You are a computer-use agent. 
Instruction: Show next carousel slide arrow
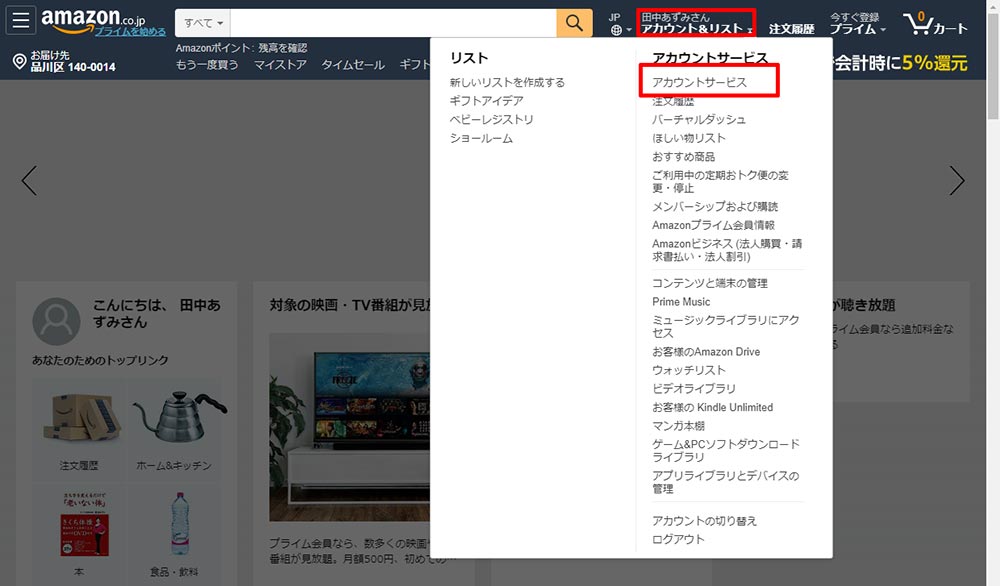pyautogui.click(x=957, y=180)
